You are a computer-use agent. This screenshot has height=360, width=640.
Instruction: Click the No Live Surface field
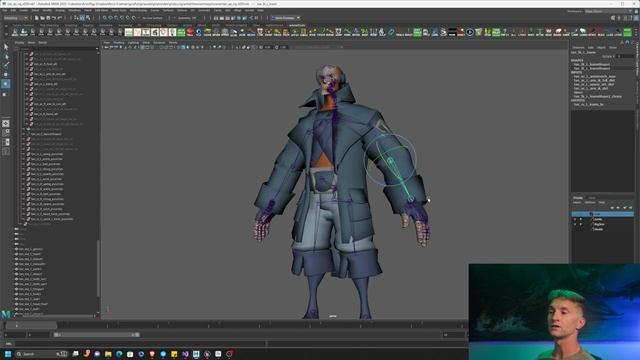tap(152, 18)
